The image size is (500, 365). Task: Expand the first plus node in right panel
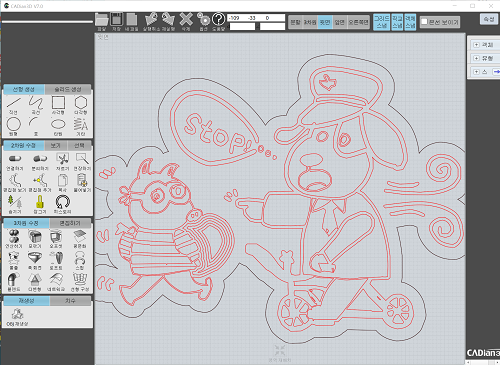(476, 45)
